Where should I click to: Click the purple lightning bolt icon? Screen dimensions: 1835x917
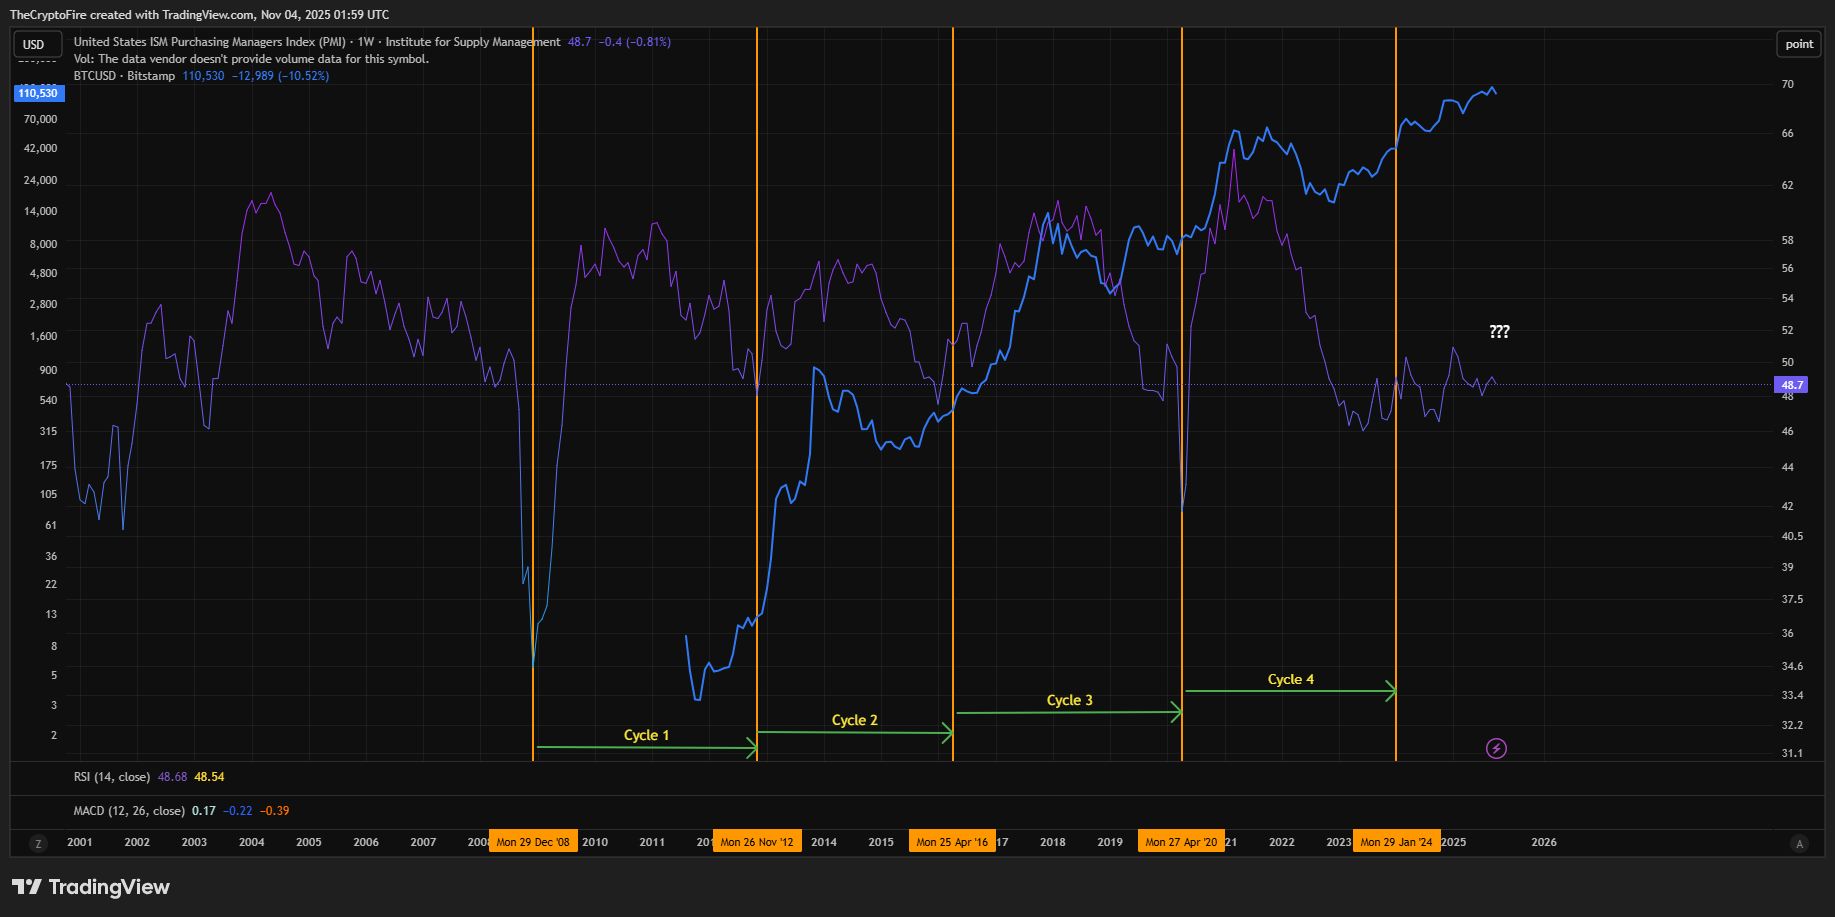click(x=1496, y=748)
